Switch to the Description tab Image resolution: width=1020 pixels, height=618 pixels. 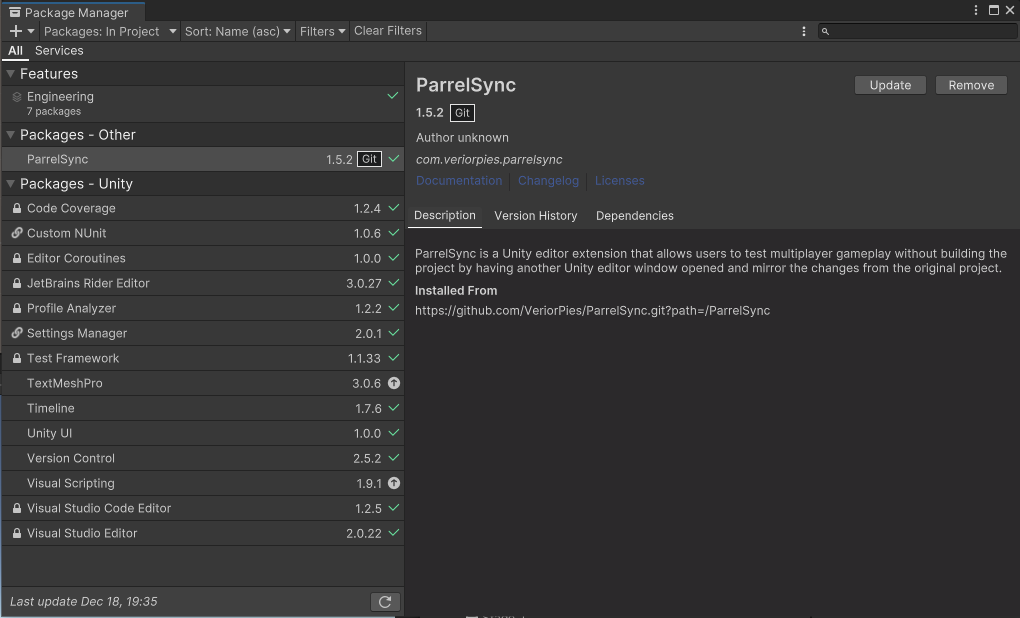tap(445, 216)
